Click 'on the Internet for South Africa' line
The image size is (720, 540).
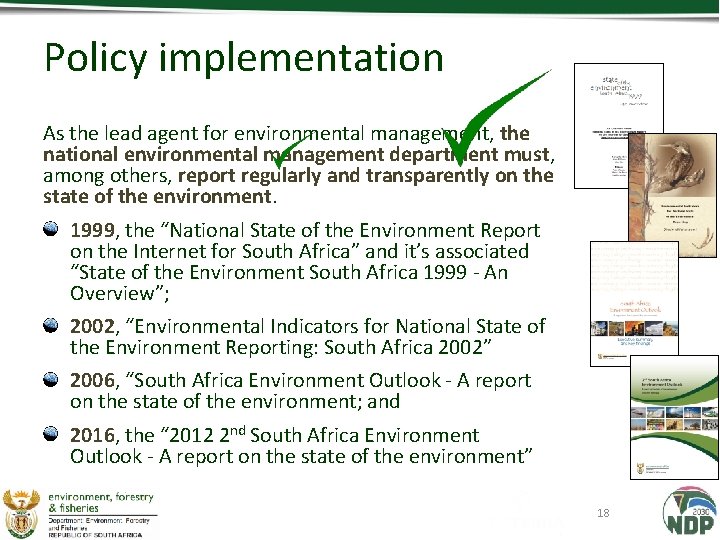tap(299, 251)
